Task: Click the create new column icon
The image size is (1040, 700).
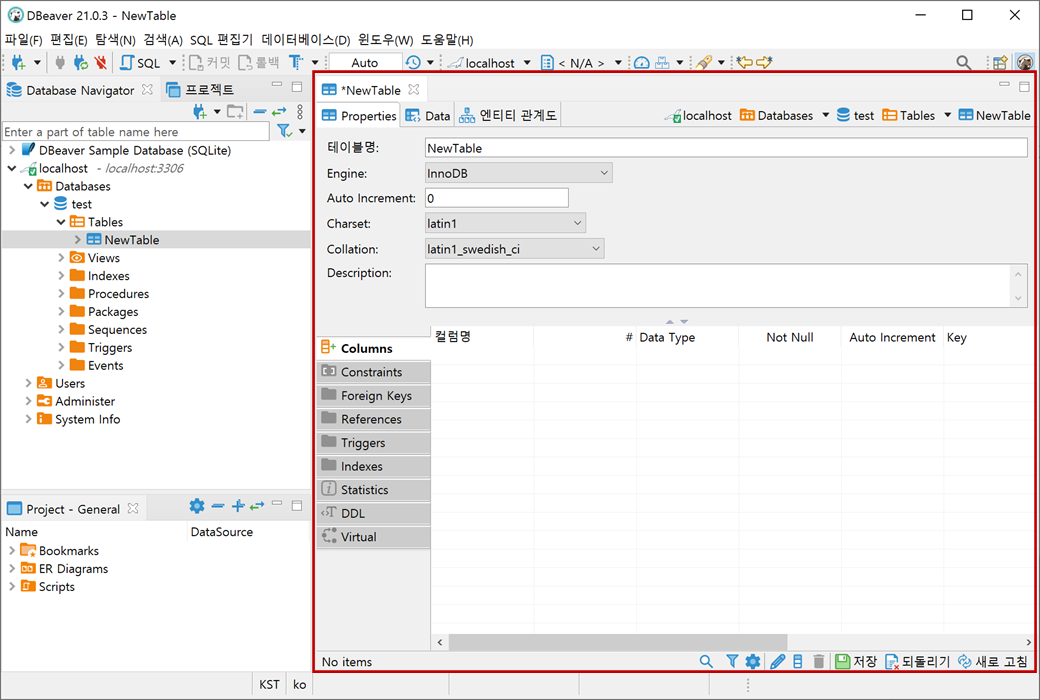Action: [x=798, y=662]
